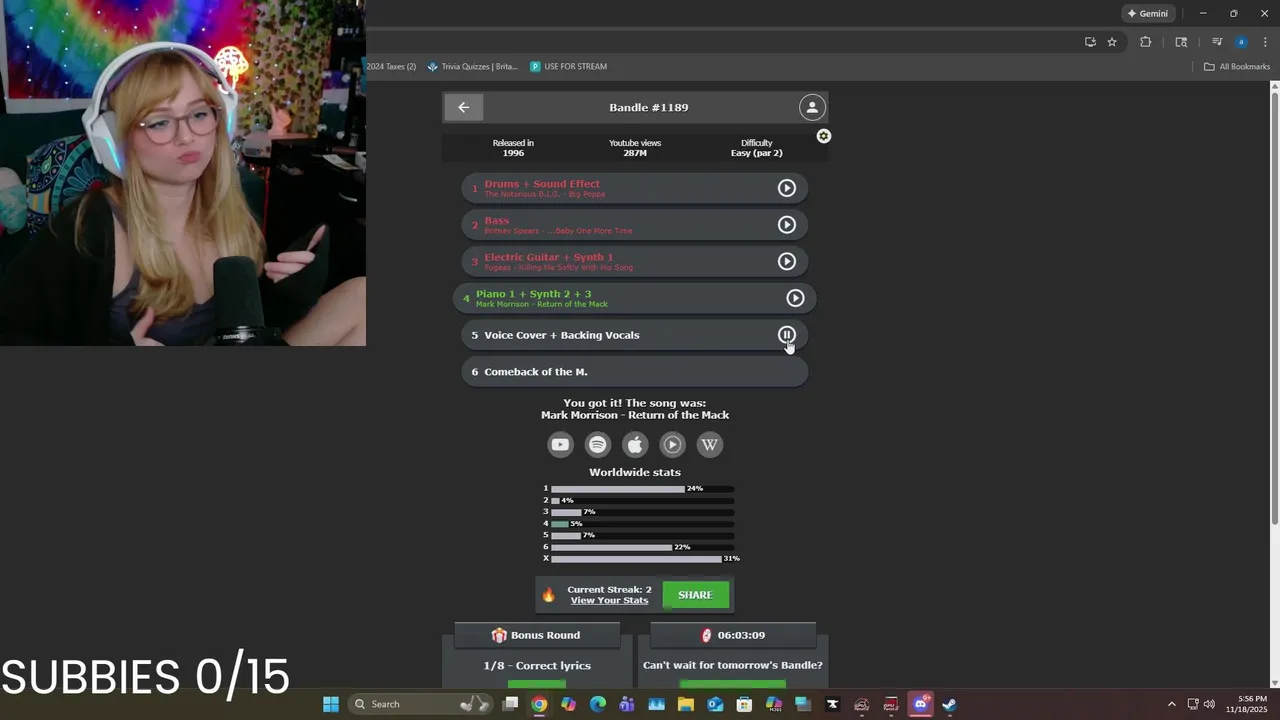Open Steam on taskbar
1280x720 pixels.
click(949, 704)
